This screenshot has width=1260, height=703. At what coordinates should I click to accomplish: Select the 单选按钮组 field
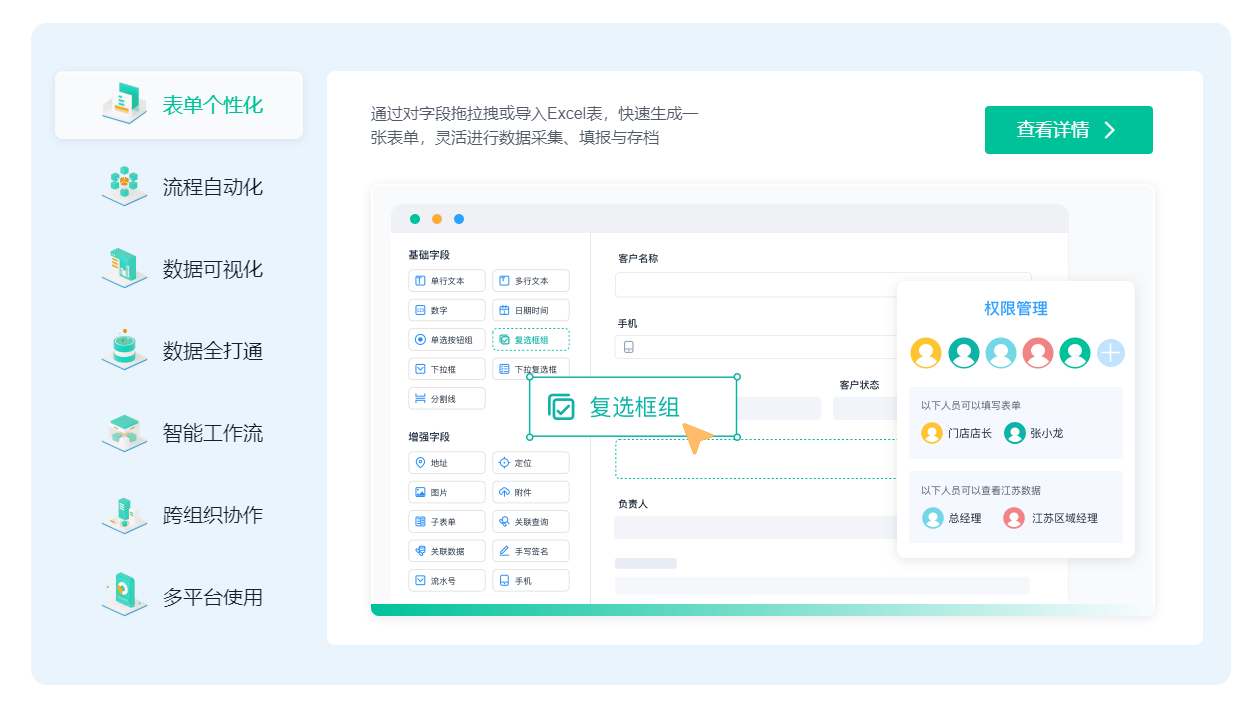[x=447, y=339]
